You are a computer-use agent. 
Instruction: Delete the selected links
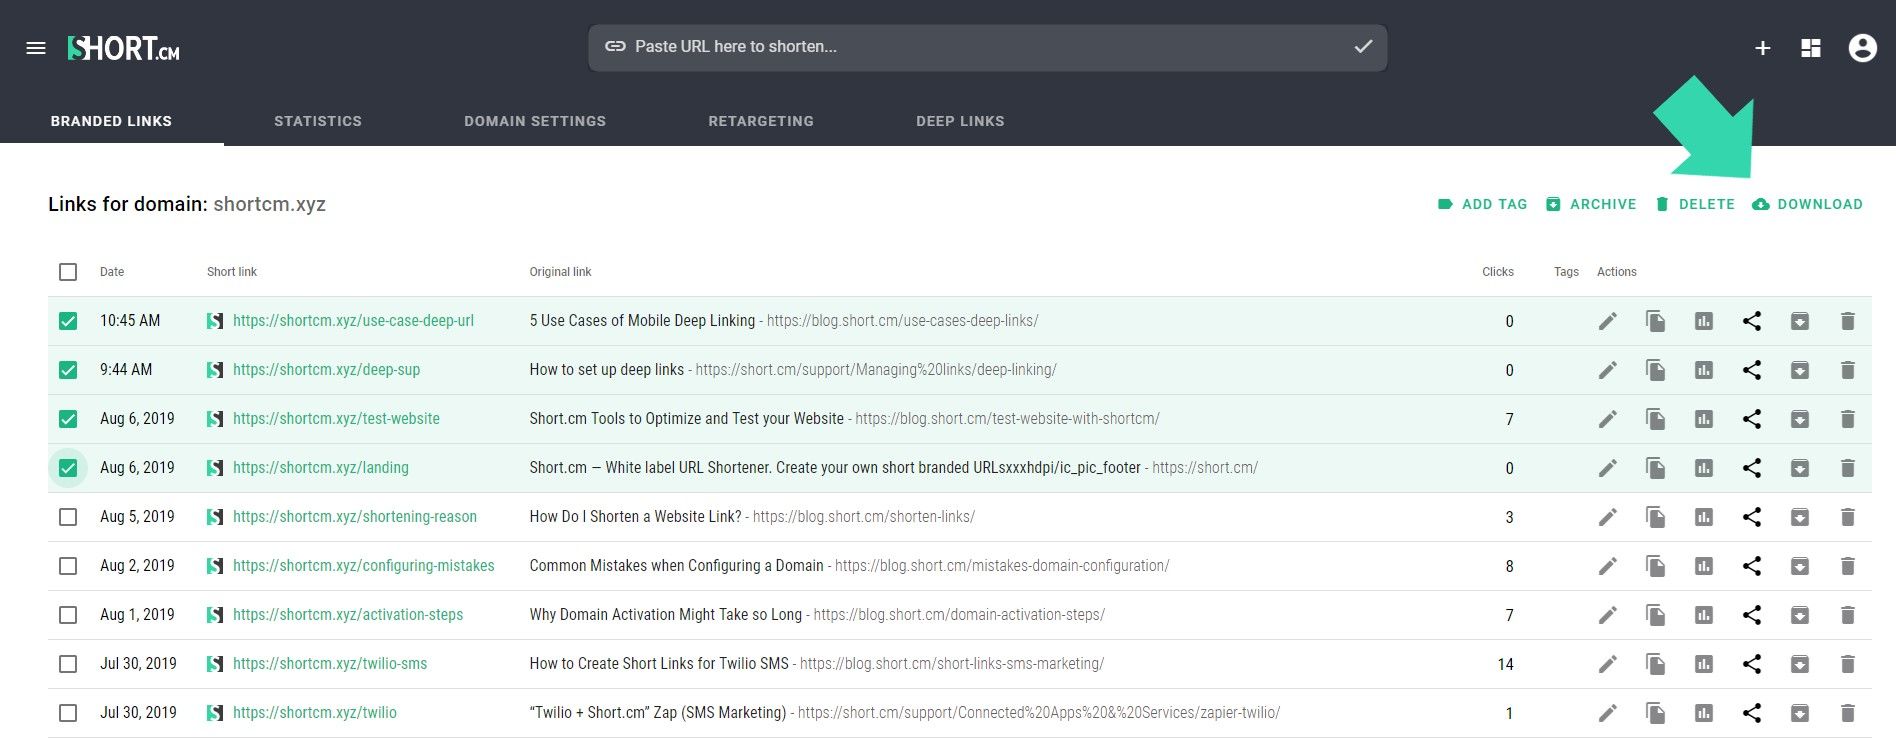tap(1695, 204)
